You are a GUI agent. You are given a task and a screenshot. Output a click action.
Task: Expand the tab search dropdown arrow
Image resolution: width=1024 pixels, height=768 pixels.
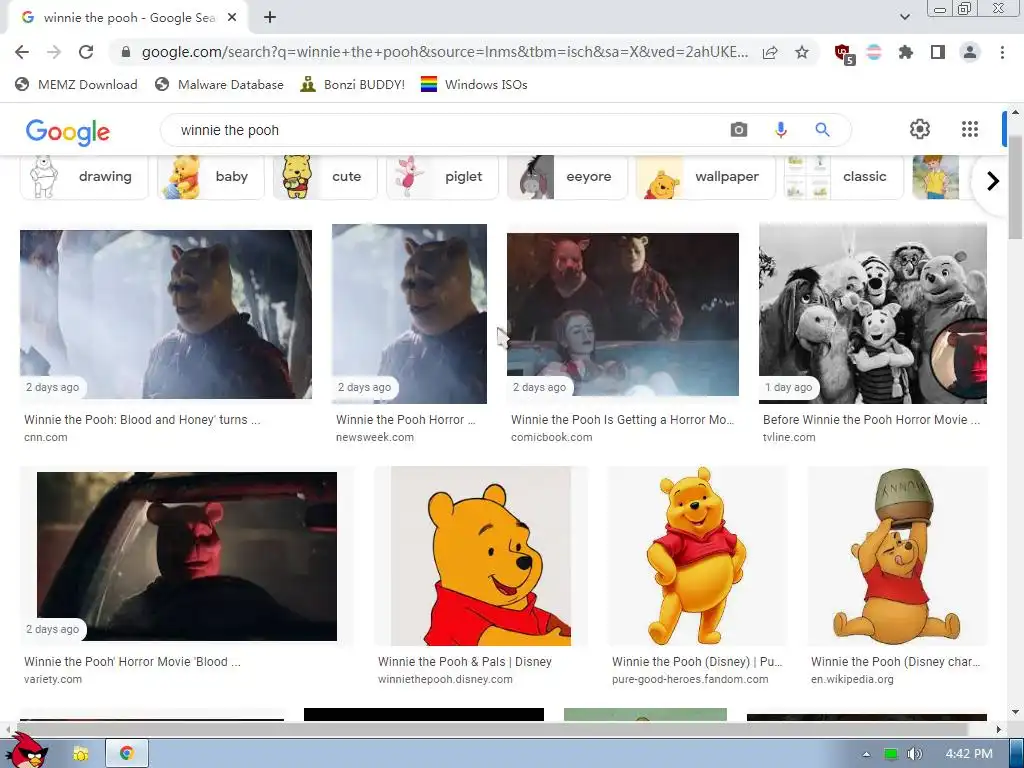(x=904, y=17)
